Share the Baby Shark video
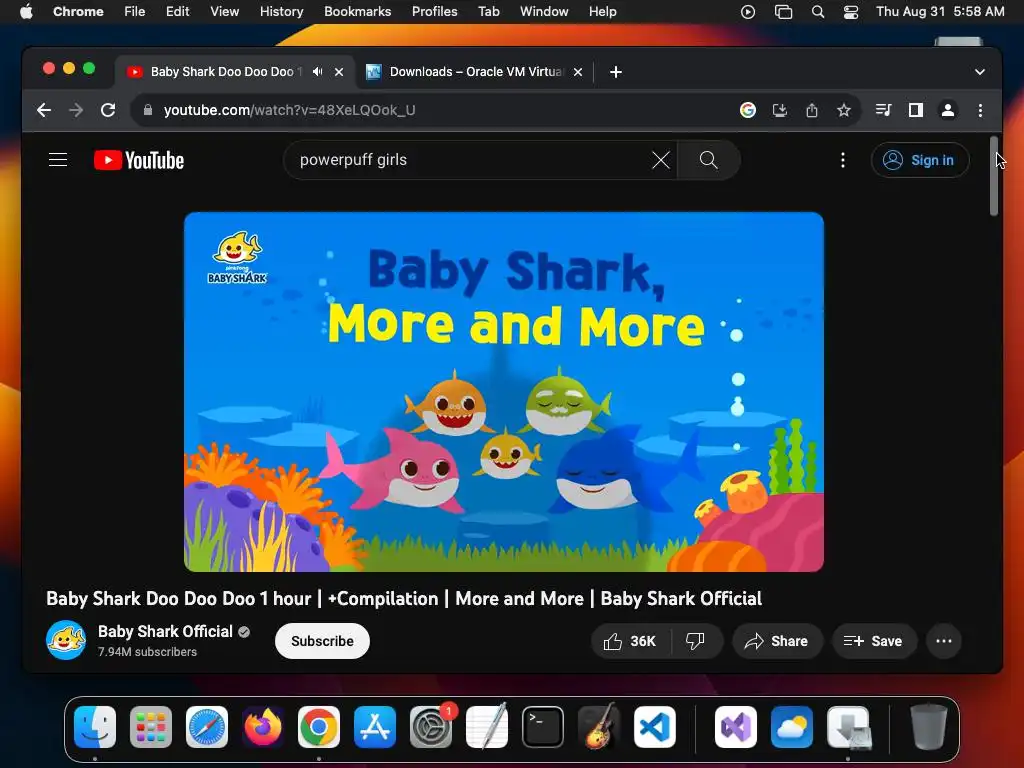 tap(777, 641)
